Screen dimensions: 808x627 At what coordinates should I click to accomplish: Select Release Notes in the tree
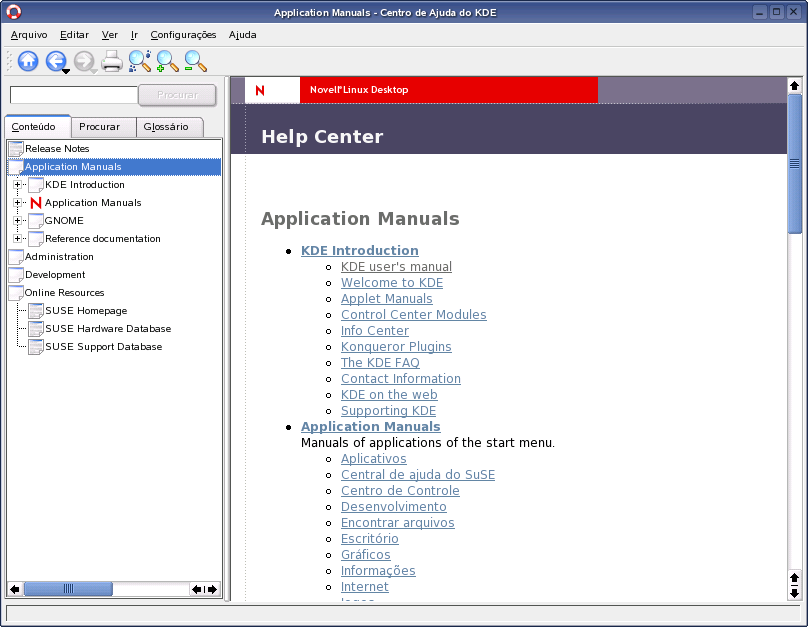pos(57,148)
